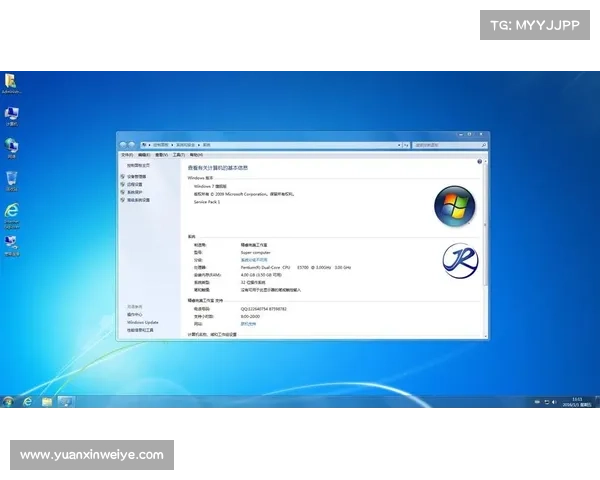Click the 系统和安全 breadcrumb segment

185,145
